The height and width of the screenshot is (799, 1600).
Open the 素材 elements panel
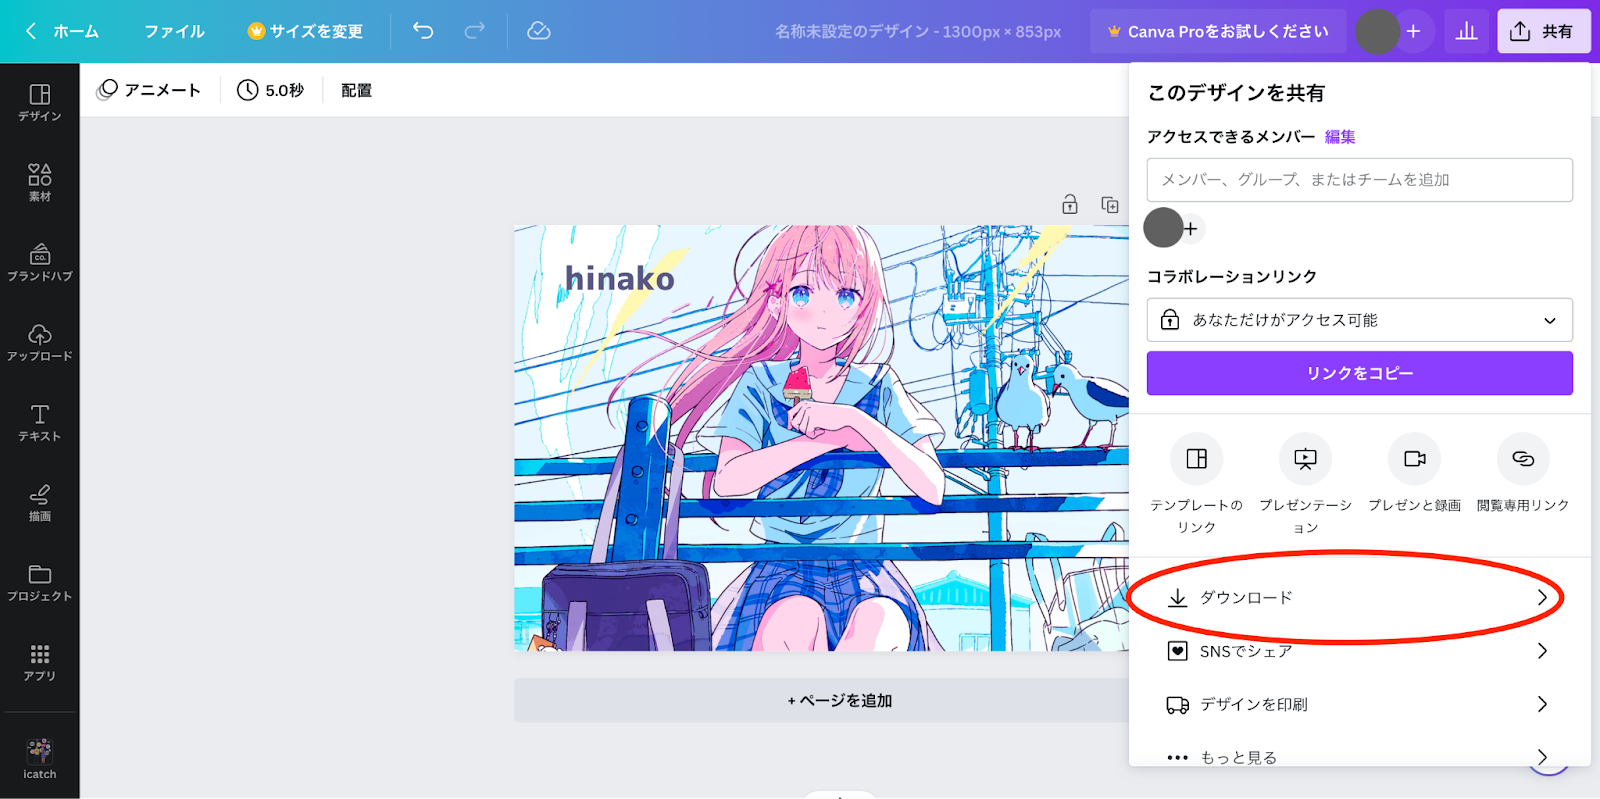coord(39,182)
